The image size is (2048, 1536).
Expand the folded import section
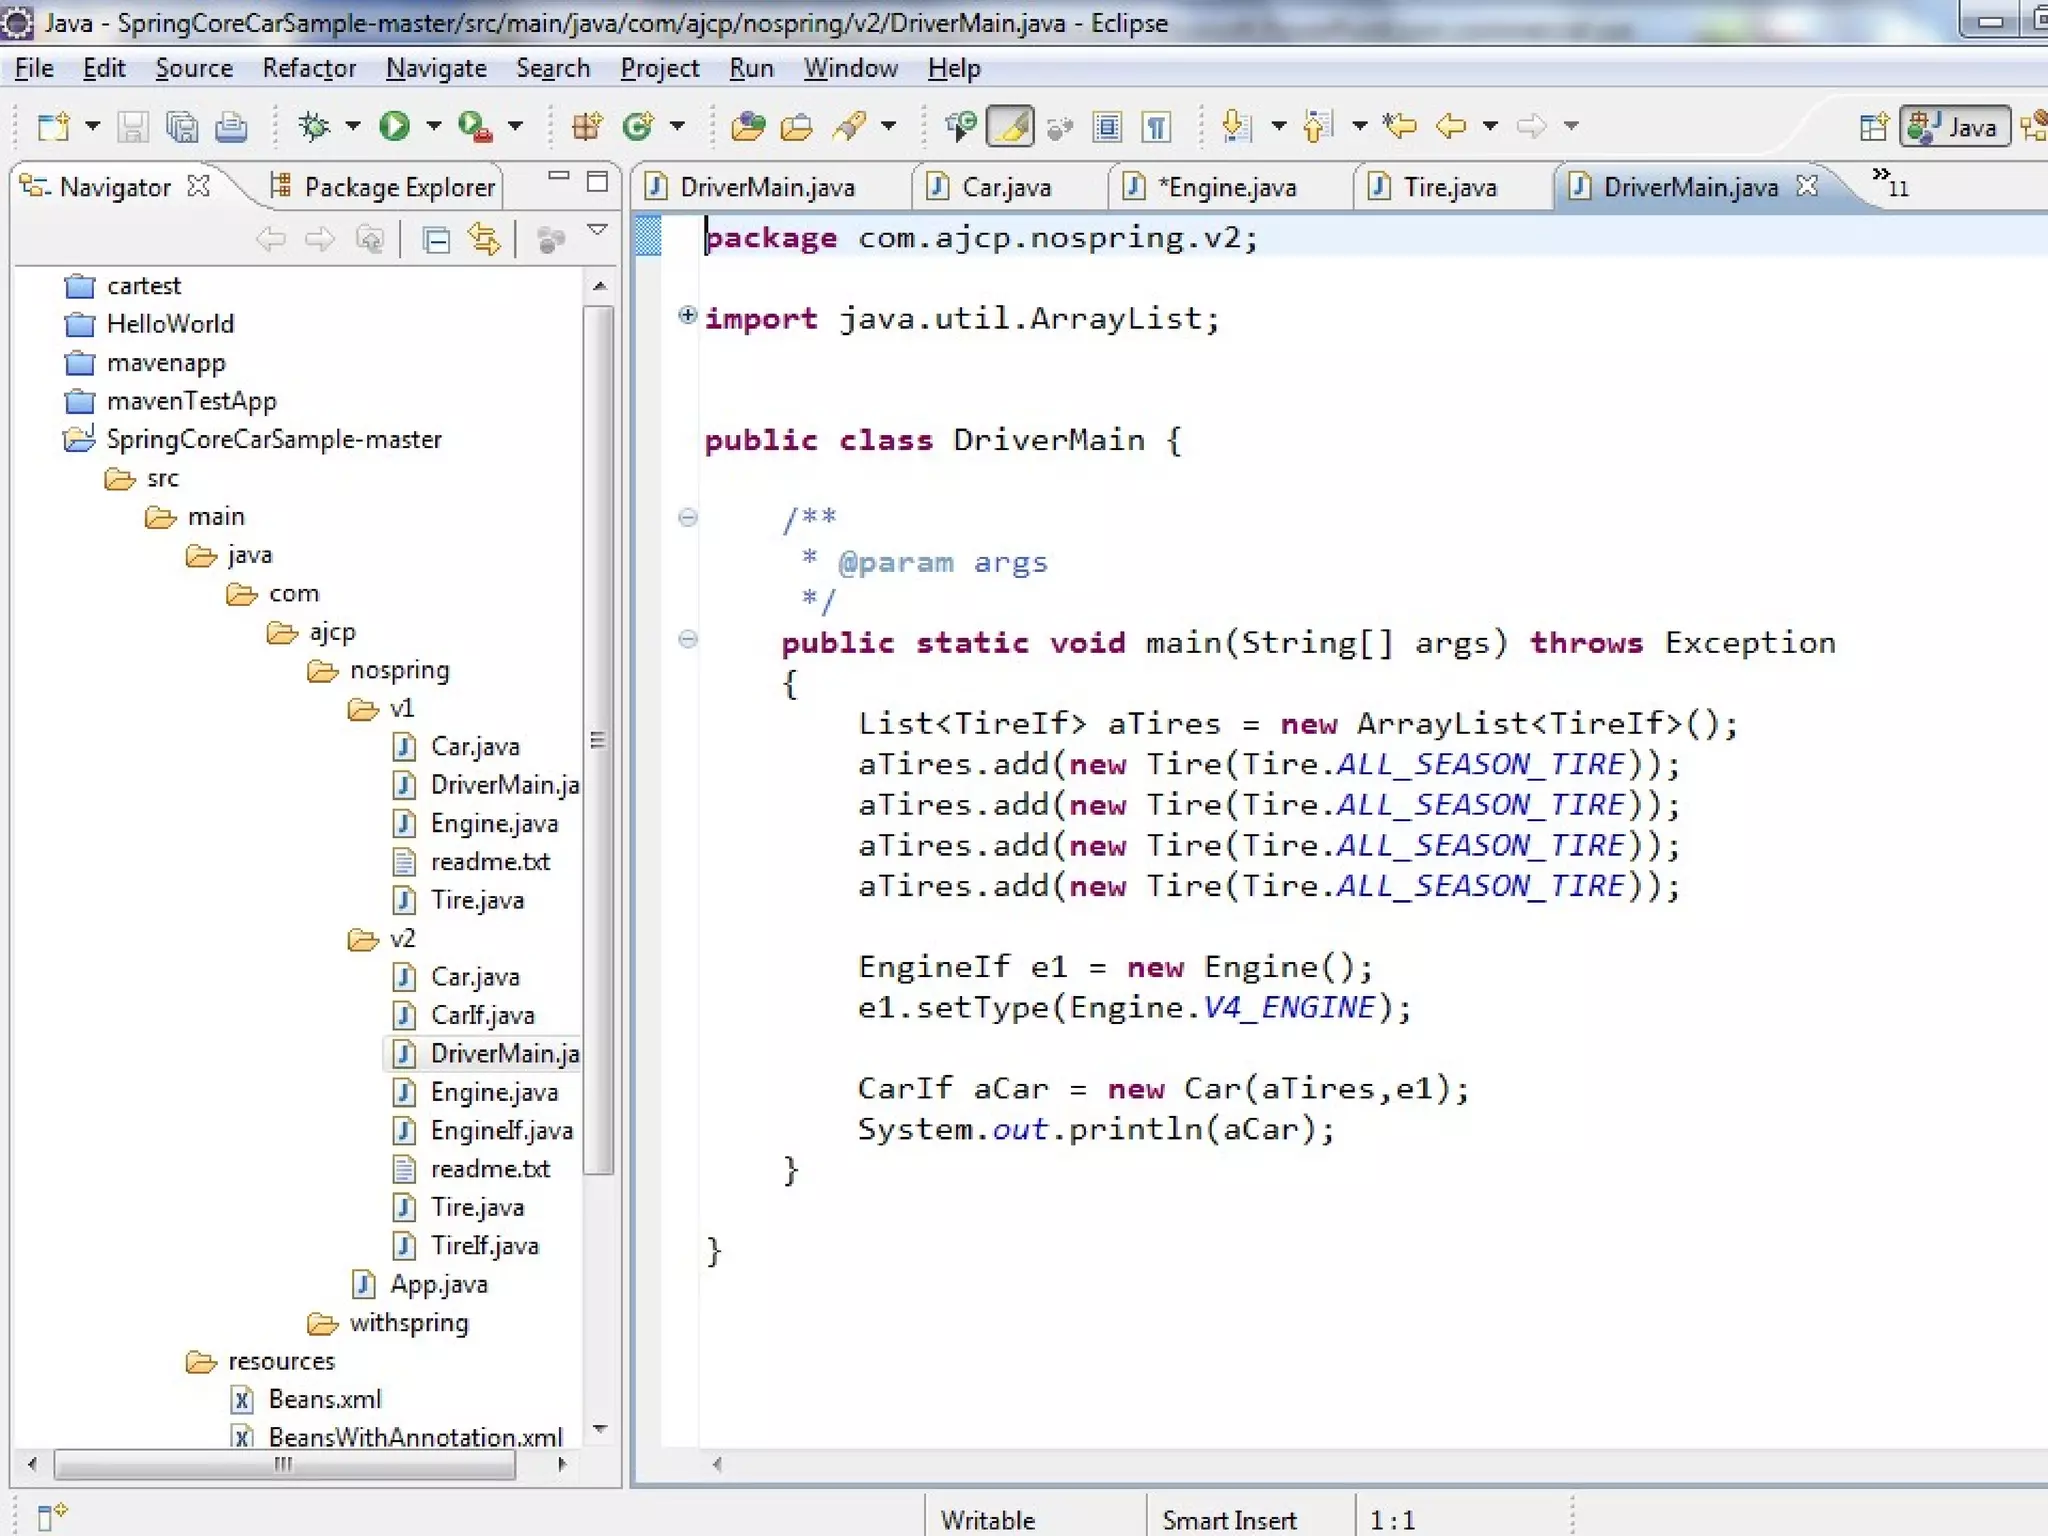click(x=687, y=316)
